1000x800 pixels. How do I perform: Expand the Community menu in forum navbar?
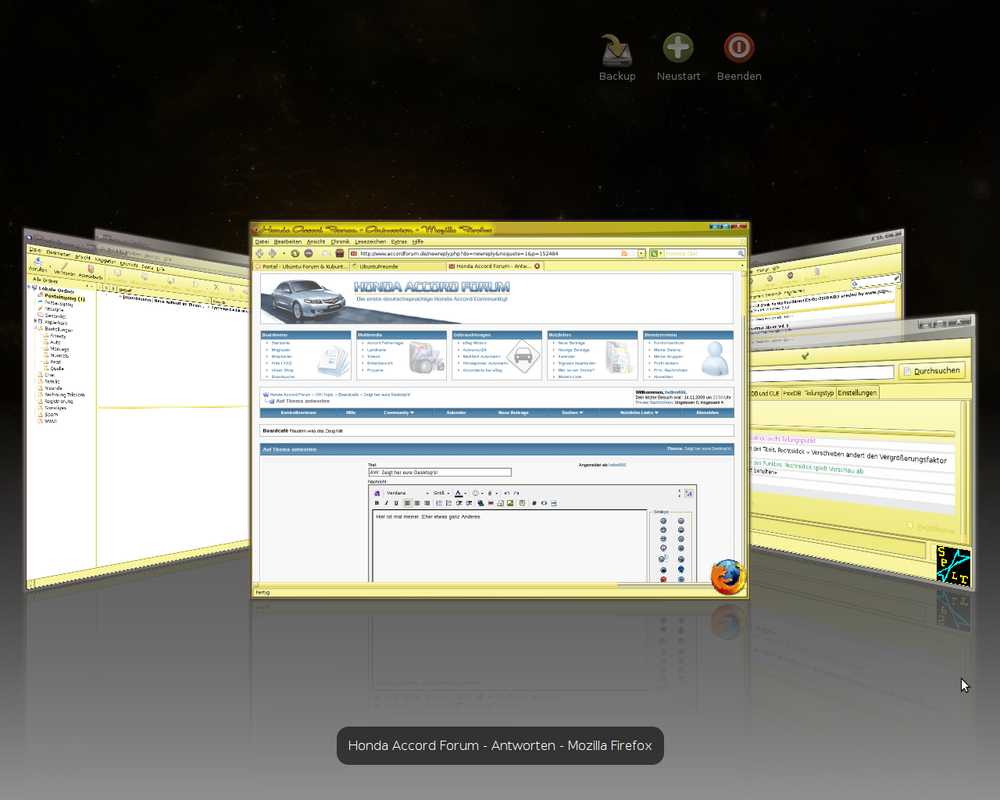point(399,412)
